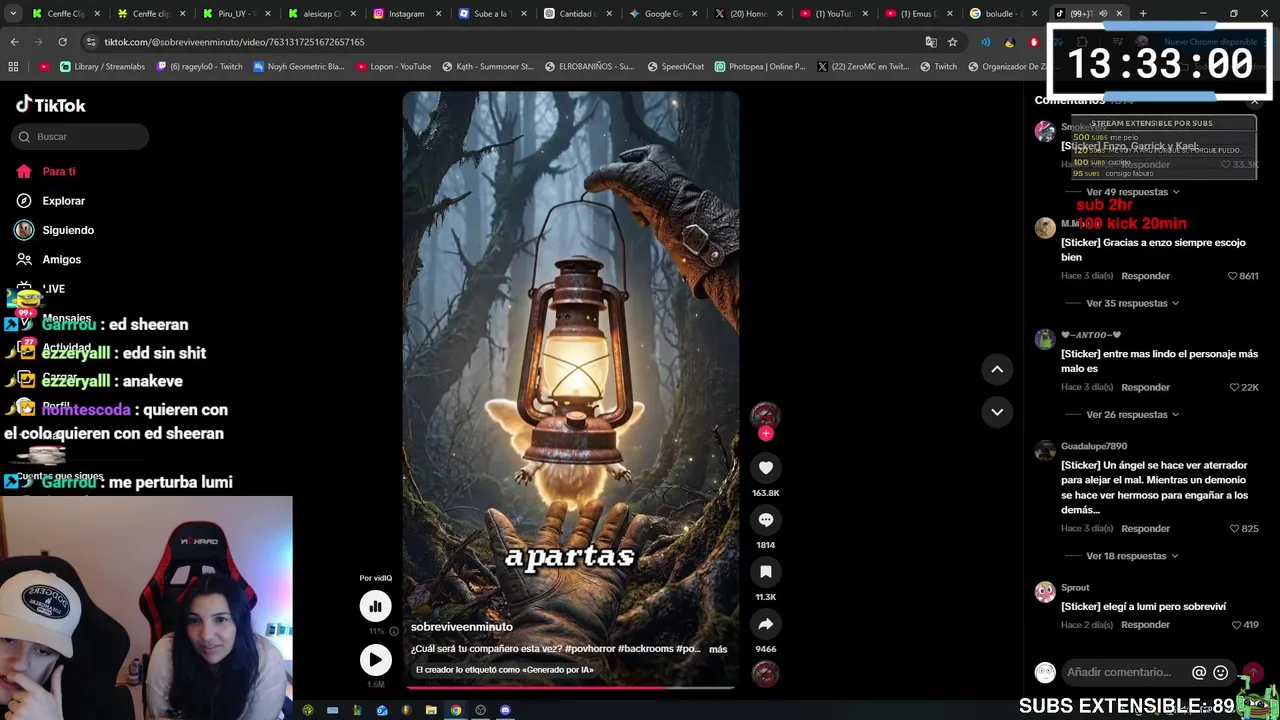Reload page with browser refresh icon

[x=62, y=42]
